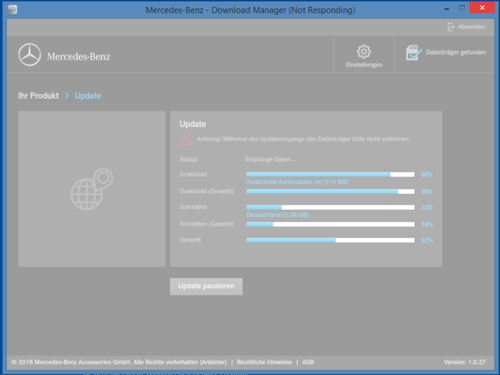Click the Gesamt row label
Image resolution: width=500 pixels, height=375 pixels.
[190, 240]
